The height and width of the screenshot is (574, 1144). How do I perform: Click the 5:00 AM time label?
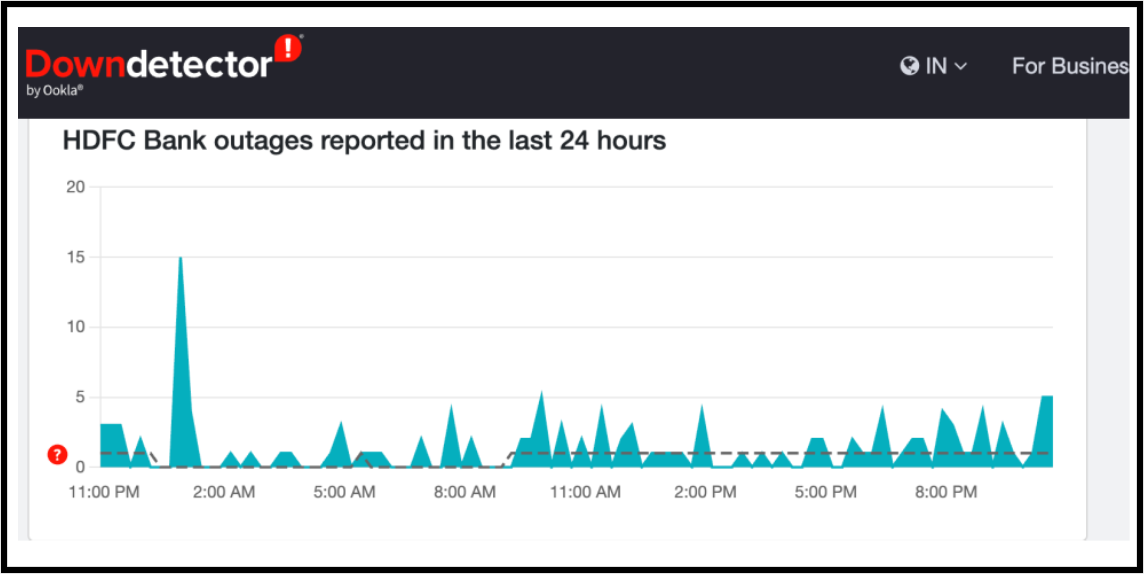[344, 492]
